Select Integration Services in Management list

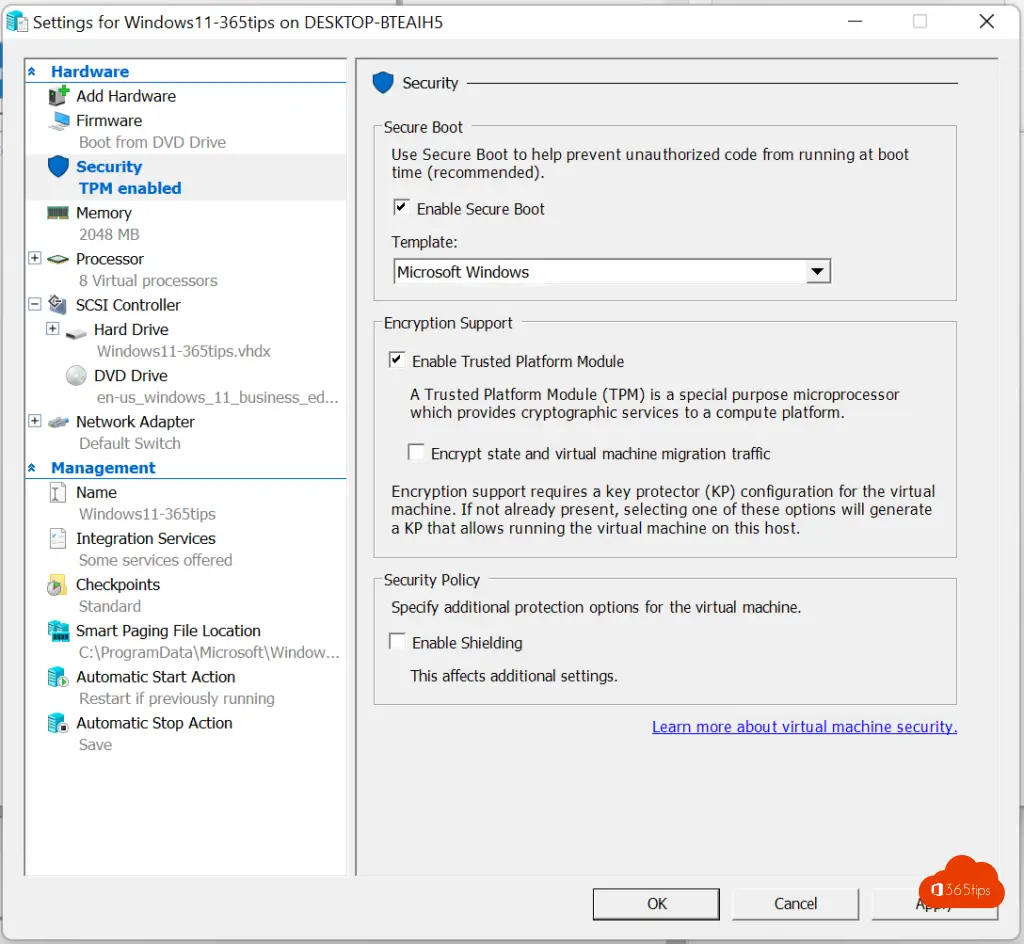145,538
